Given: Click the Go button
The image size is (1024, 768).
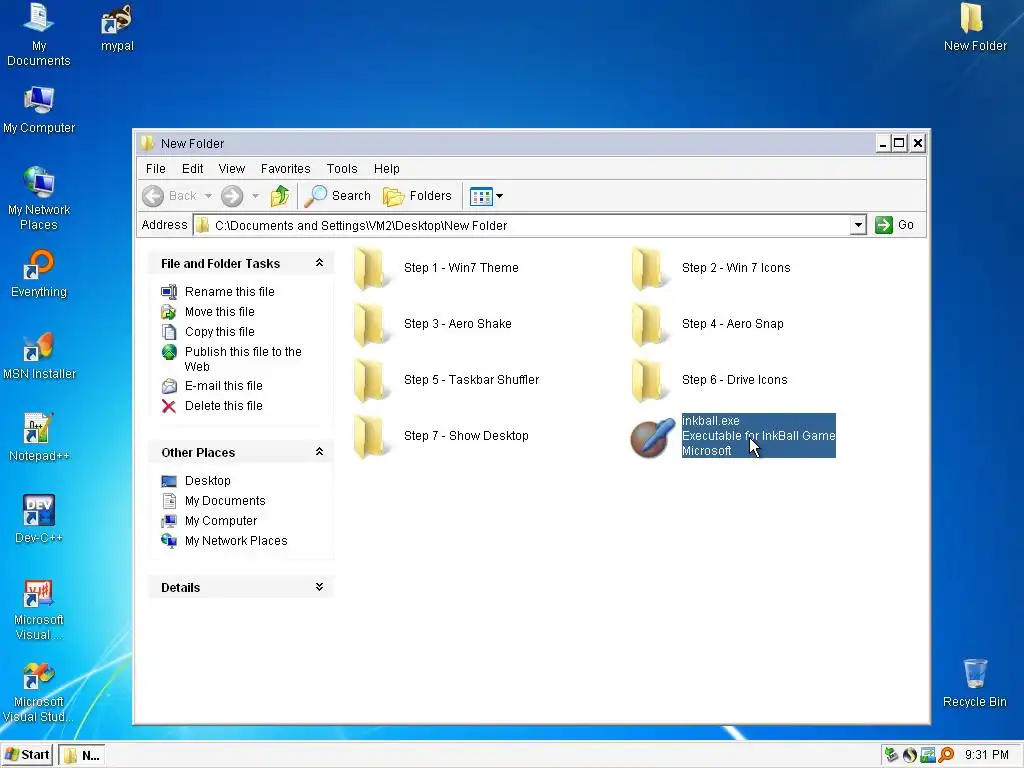Looking at the screenshot, I should (895, 225).
